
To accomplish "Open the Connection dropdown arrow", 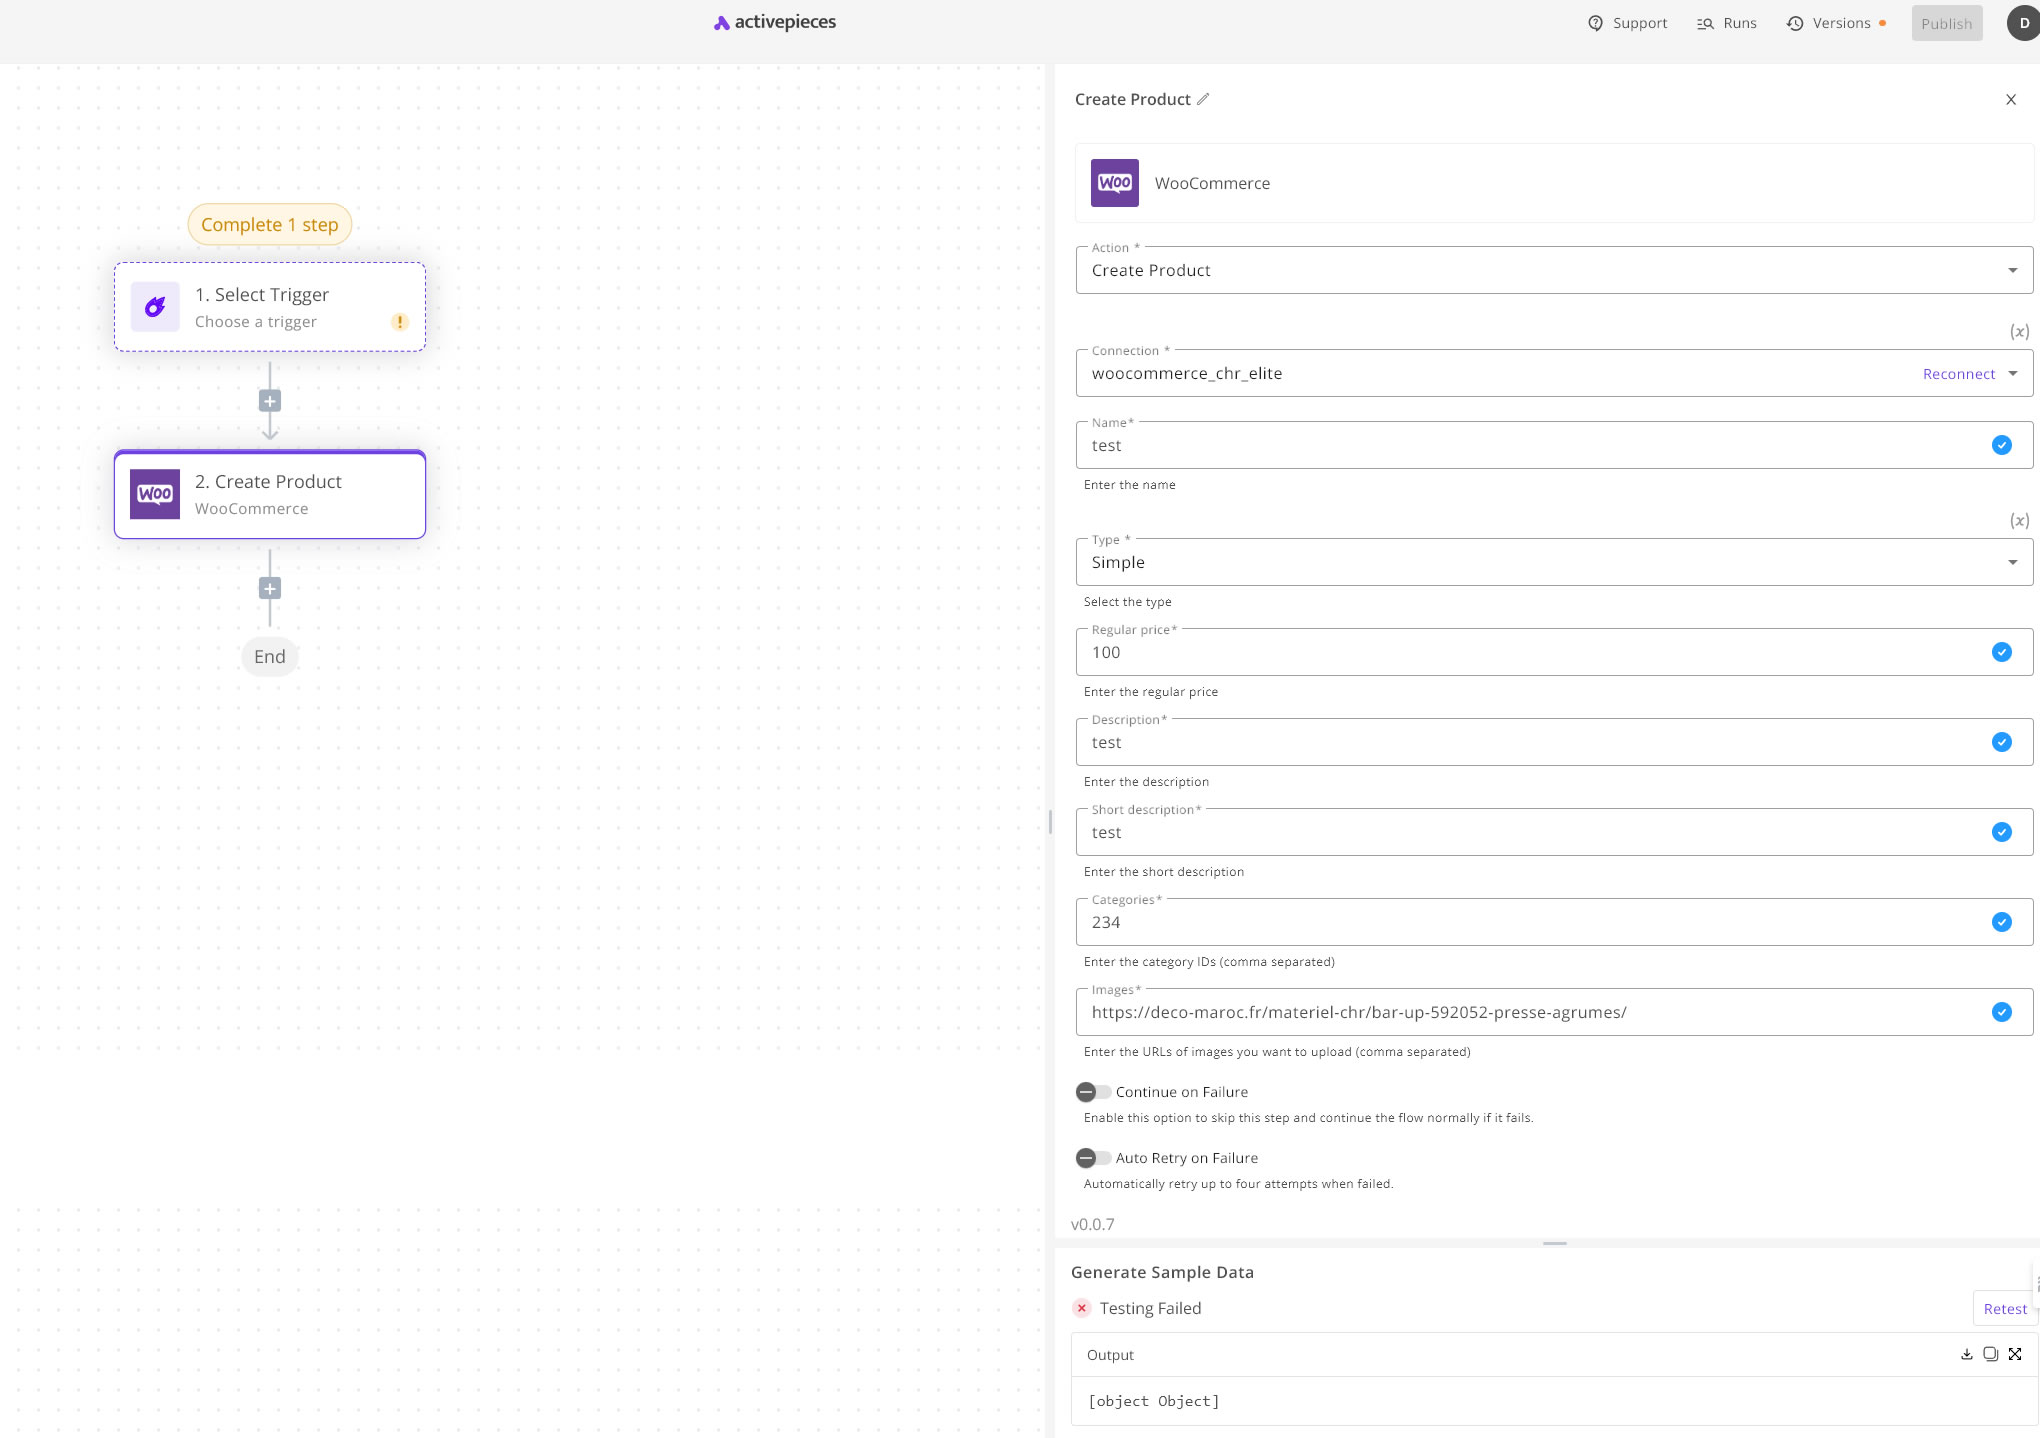I will (2013, 373).
